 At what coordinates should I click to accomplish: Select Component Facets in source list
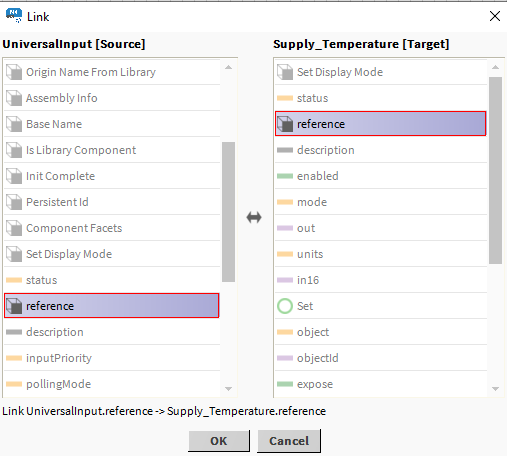click(x=112, y=228)
